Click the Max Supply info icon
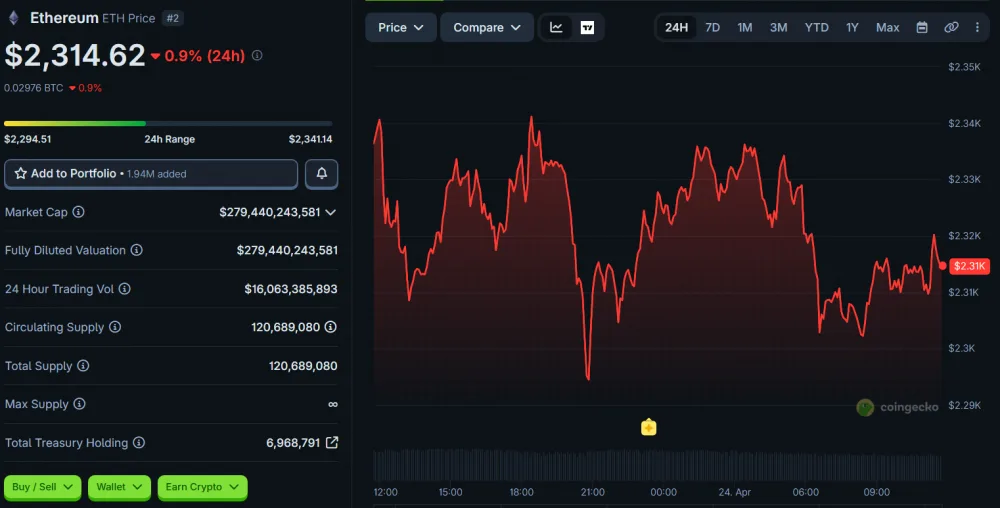This screenshot has width=1000, height=508. pos(79,403)
